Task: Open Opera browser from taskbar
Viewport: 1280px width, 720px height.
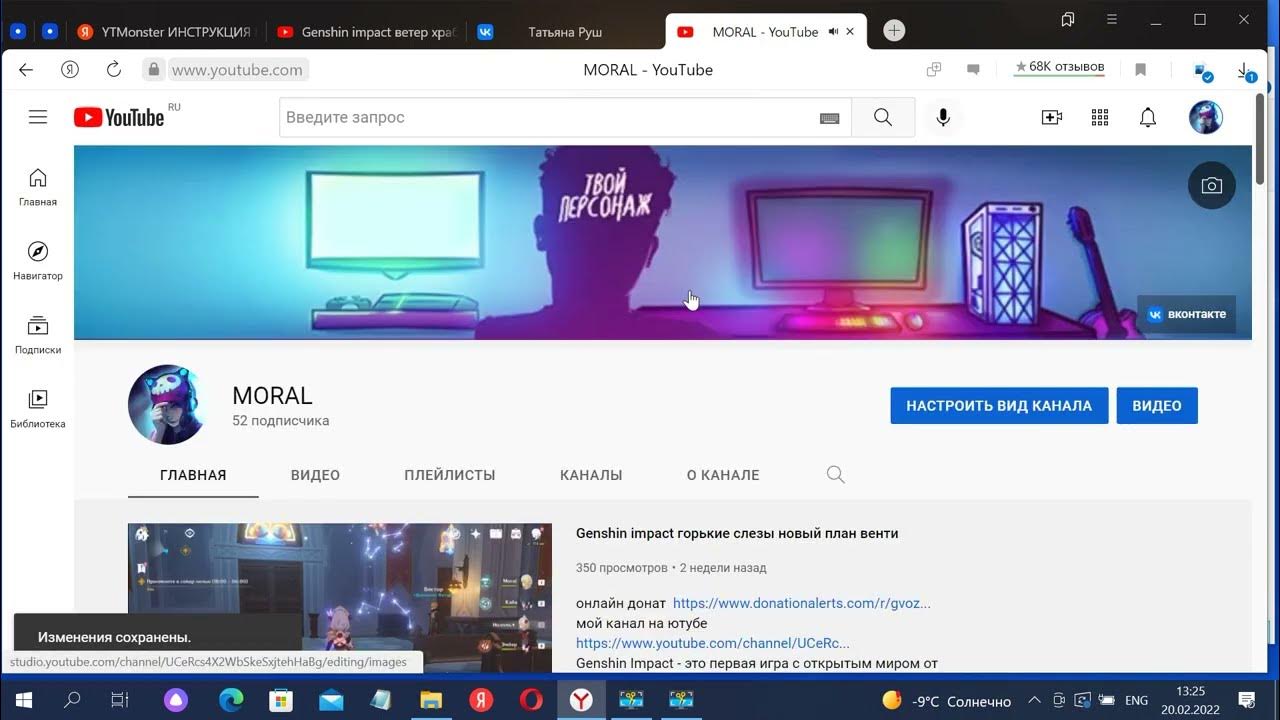Action: click(x=531, y=700)
